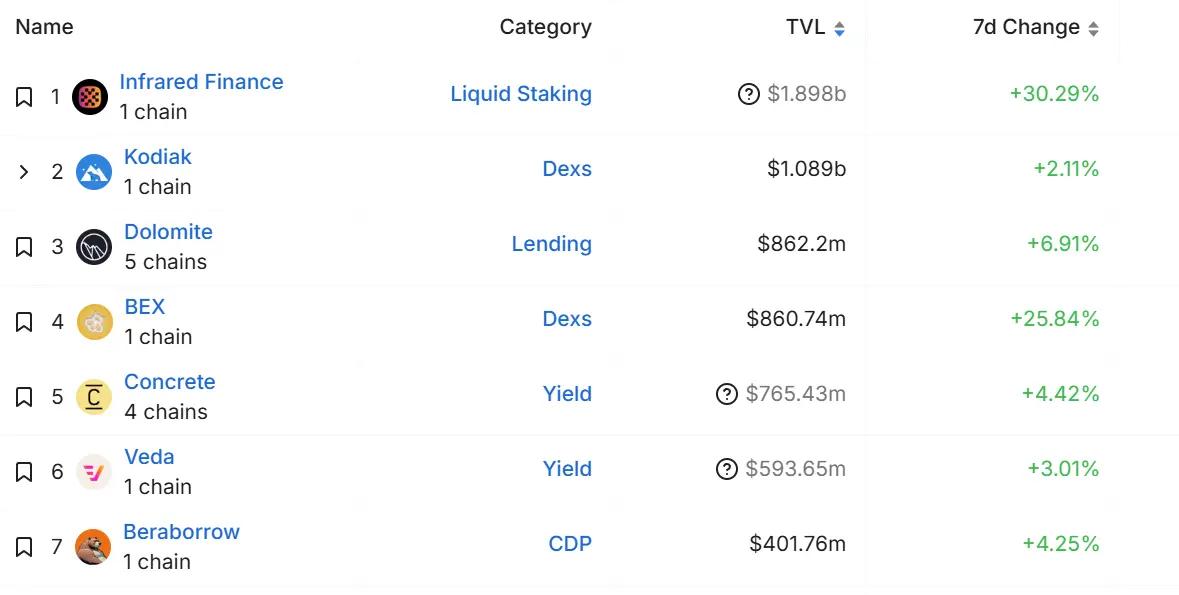Image resolution: width=1179 pixels, height=595 pixels.
Task: Open the Liquid Staking category link
Action: (x=521, y=94)
